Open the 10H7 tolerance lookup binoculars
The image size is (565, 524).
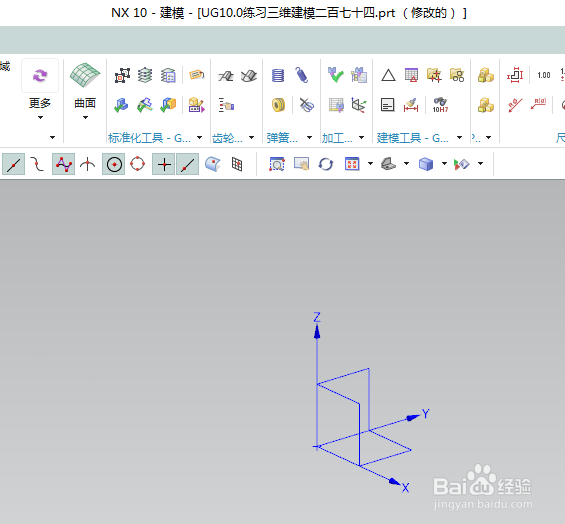point(440,105)
